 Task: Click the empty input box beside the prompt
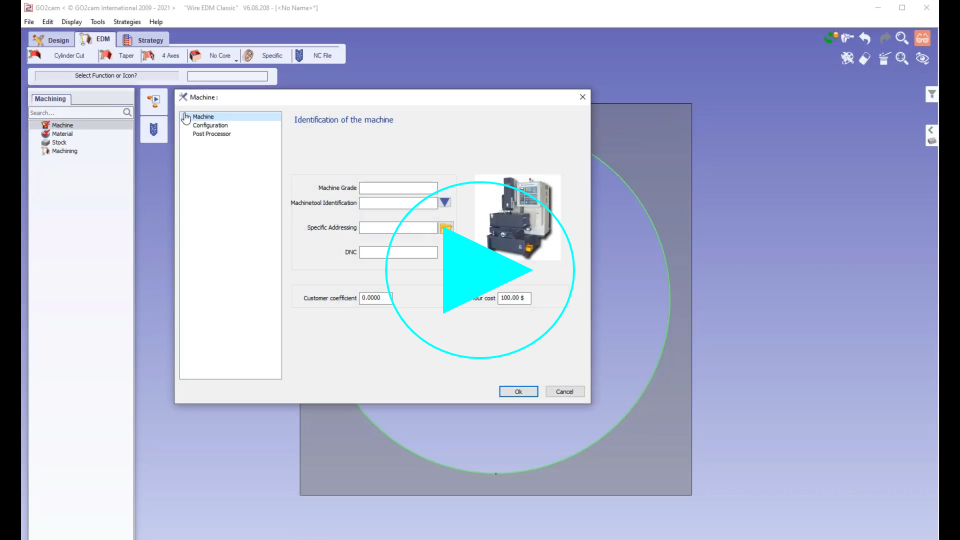(x=227, y=77)
